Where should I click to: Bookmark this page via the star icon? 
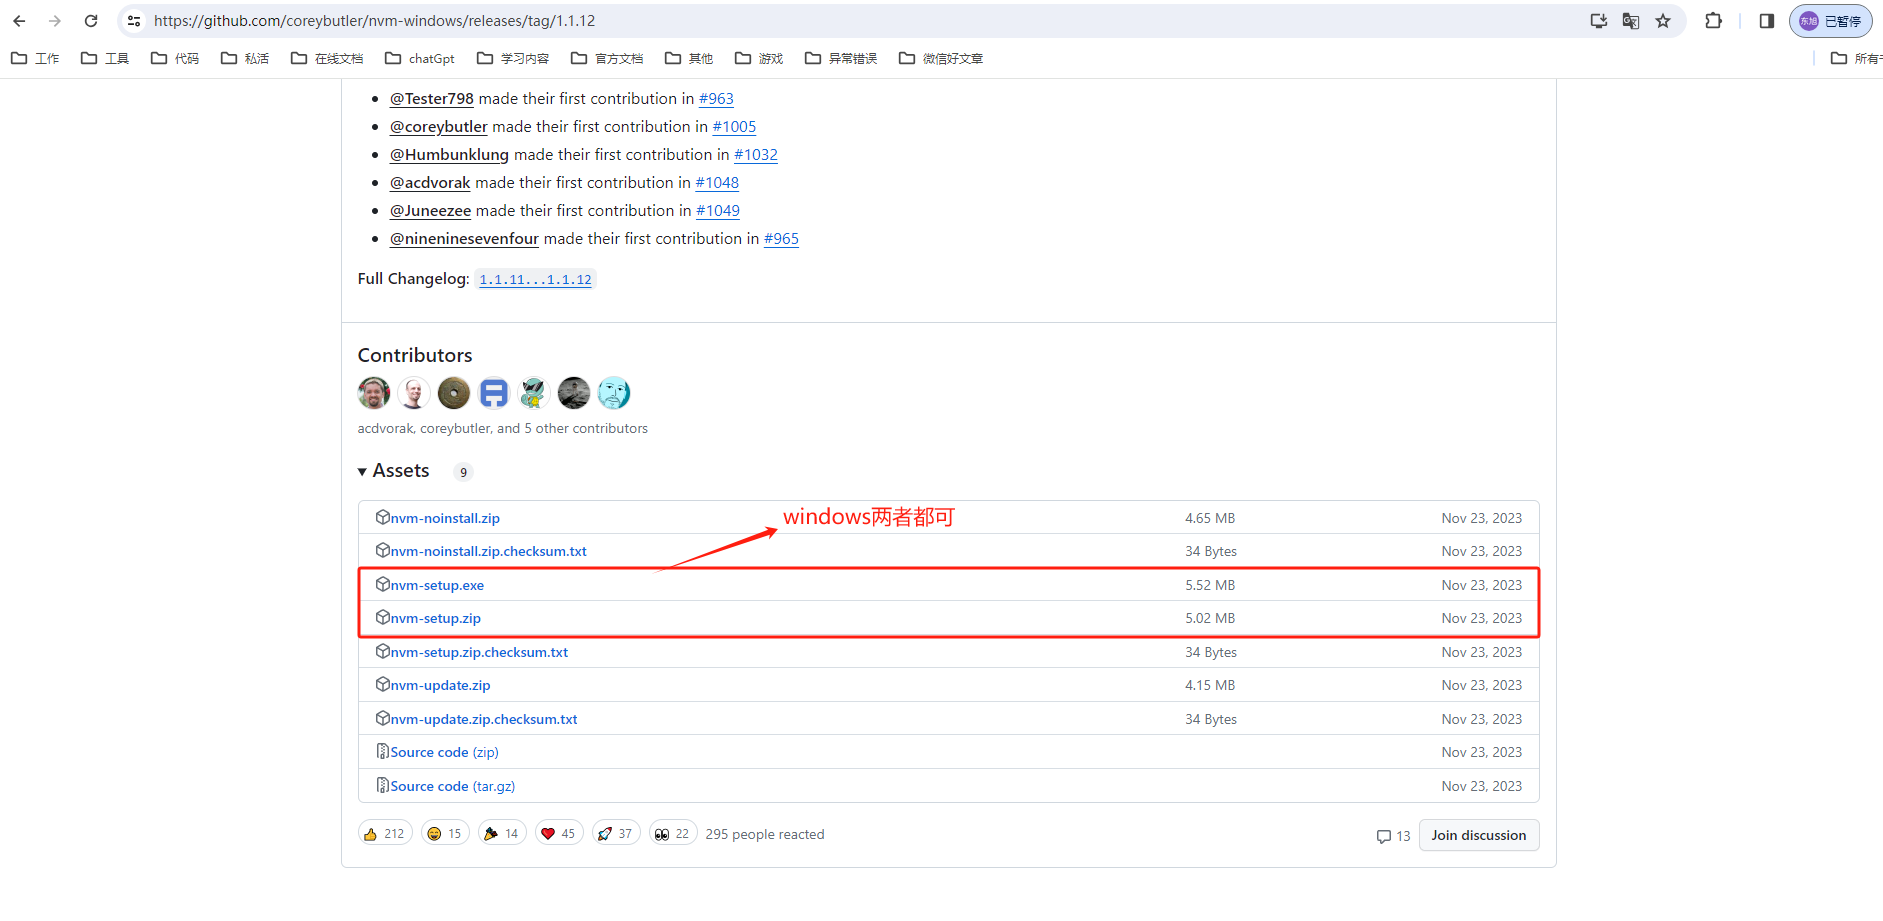click(1662, 20)
